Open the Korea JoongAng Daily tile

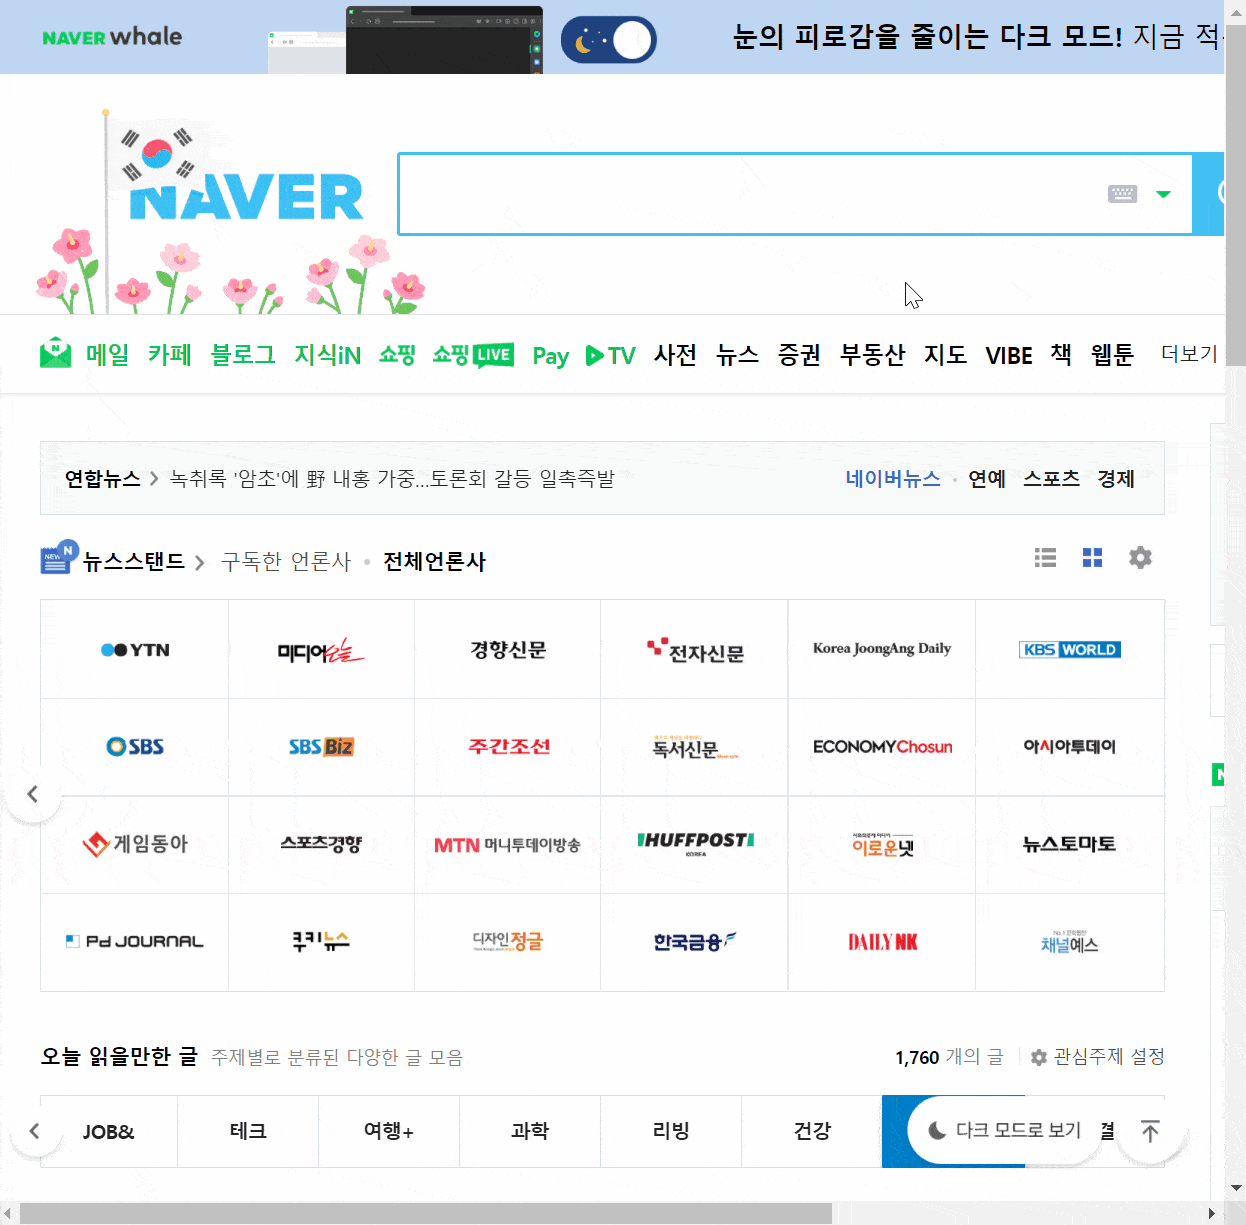pos(882,649)
